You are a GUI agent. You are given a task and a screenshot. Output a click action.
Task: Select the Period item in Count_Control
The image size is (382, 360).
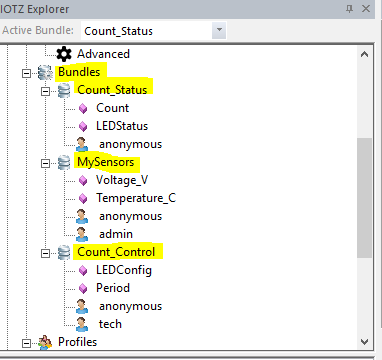click(x=113, y=288)
